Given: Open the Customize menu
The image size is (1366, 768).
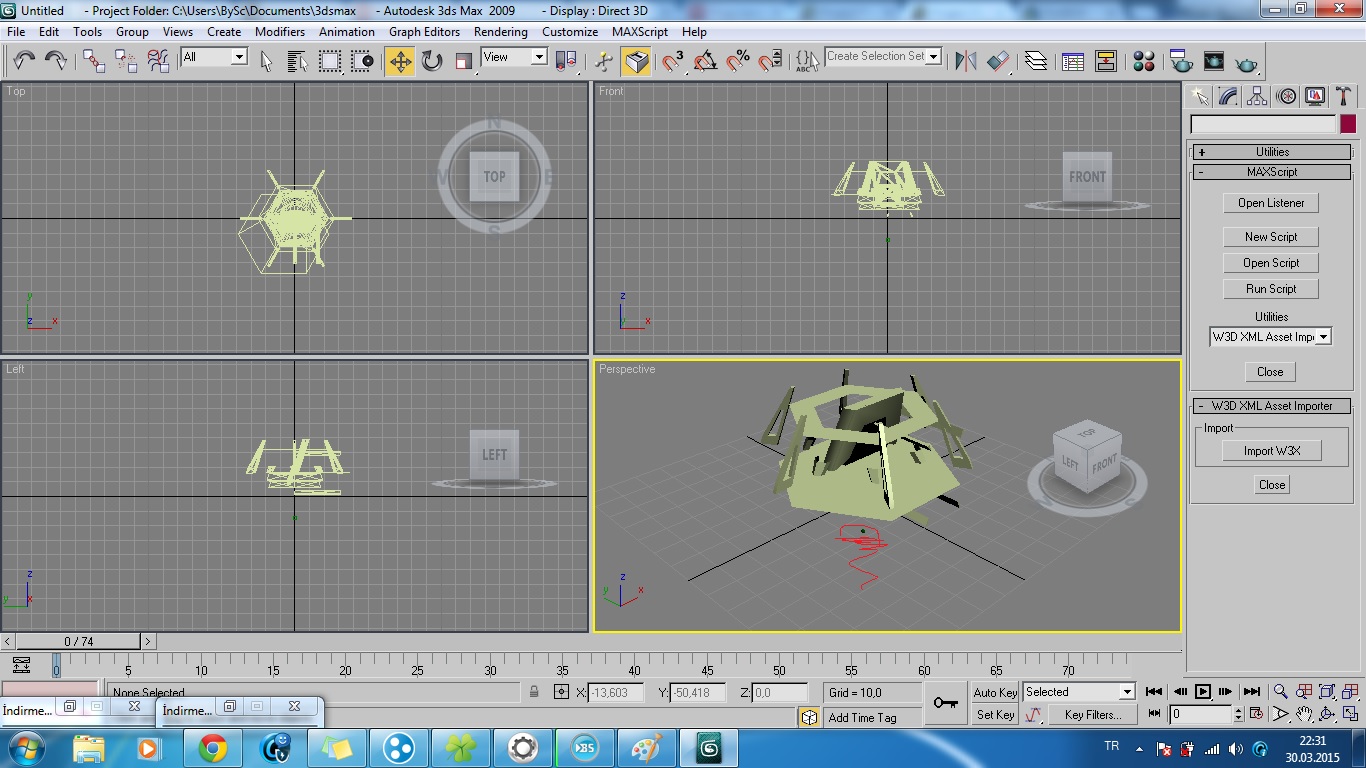Looking at the screenshot, I should click(x=570, y=32).
